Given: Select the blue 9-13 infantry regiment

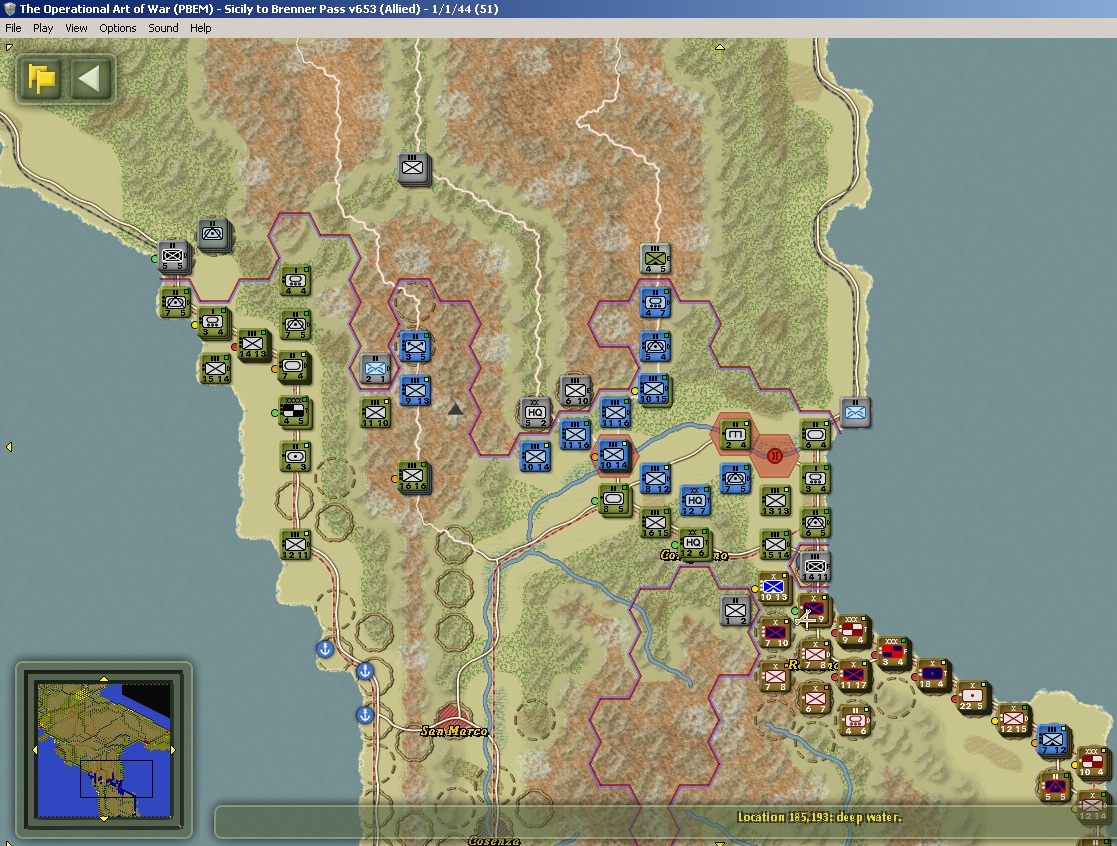Looking at the screenshot, I should point(415,391).
